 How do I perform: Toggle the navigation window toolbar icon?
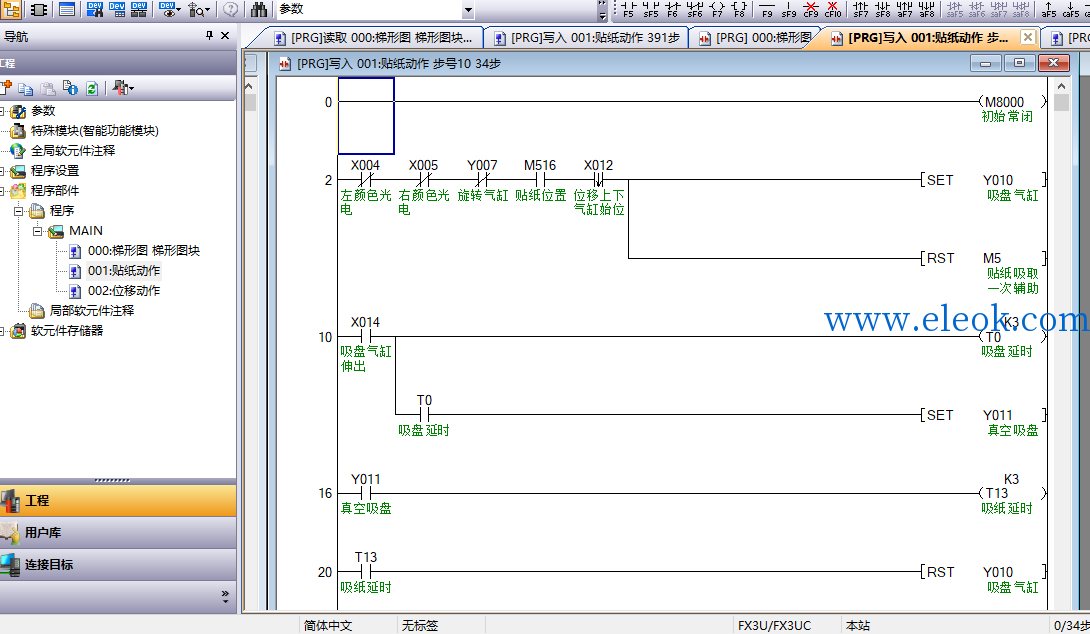click(x=12, y=10)
